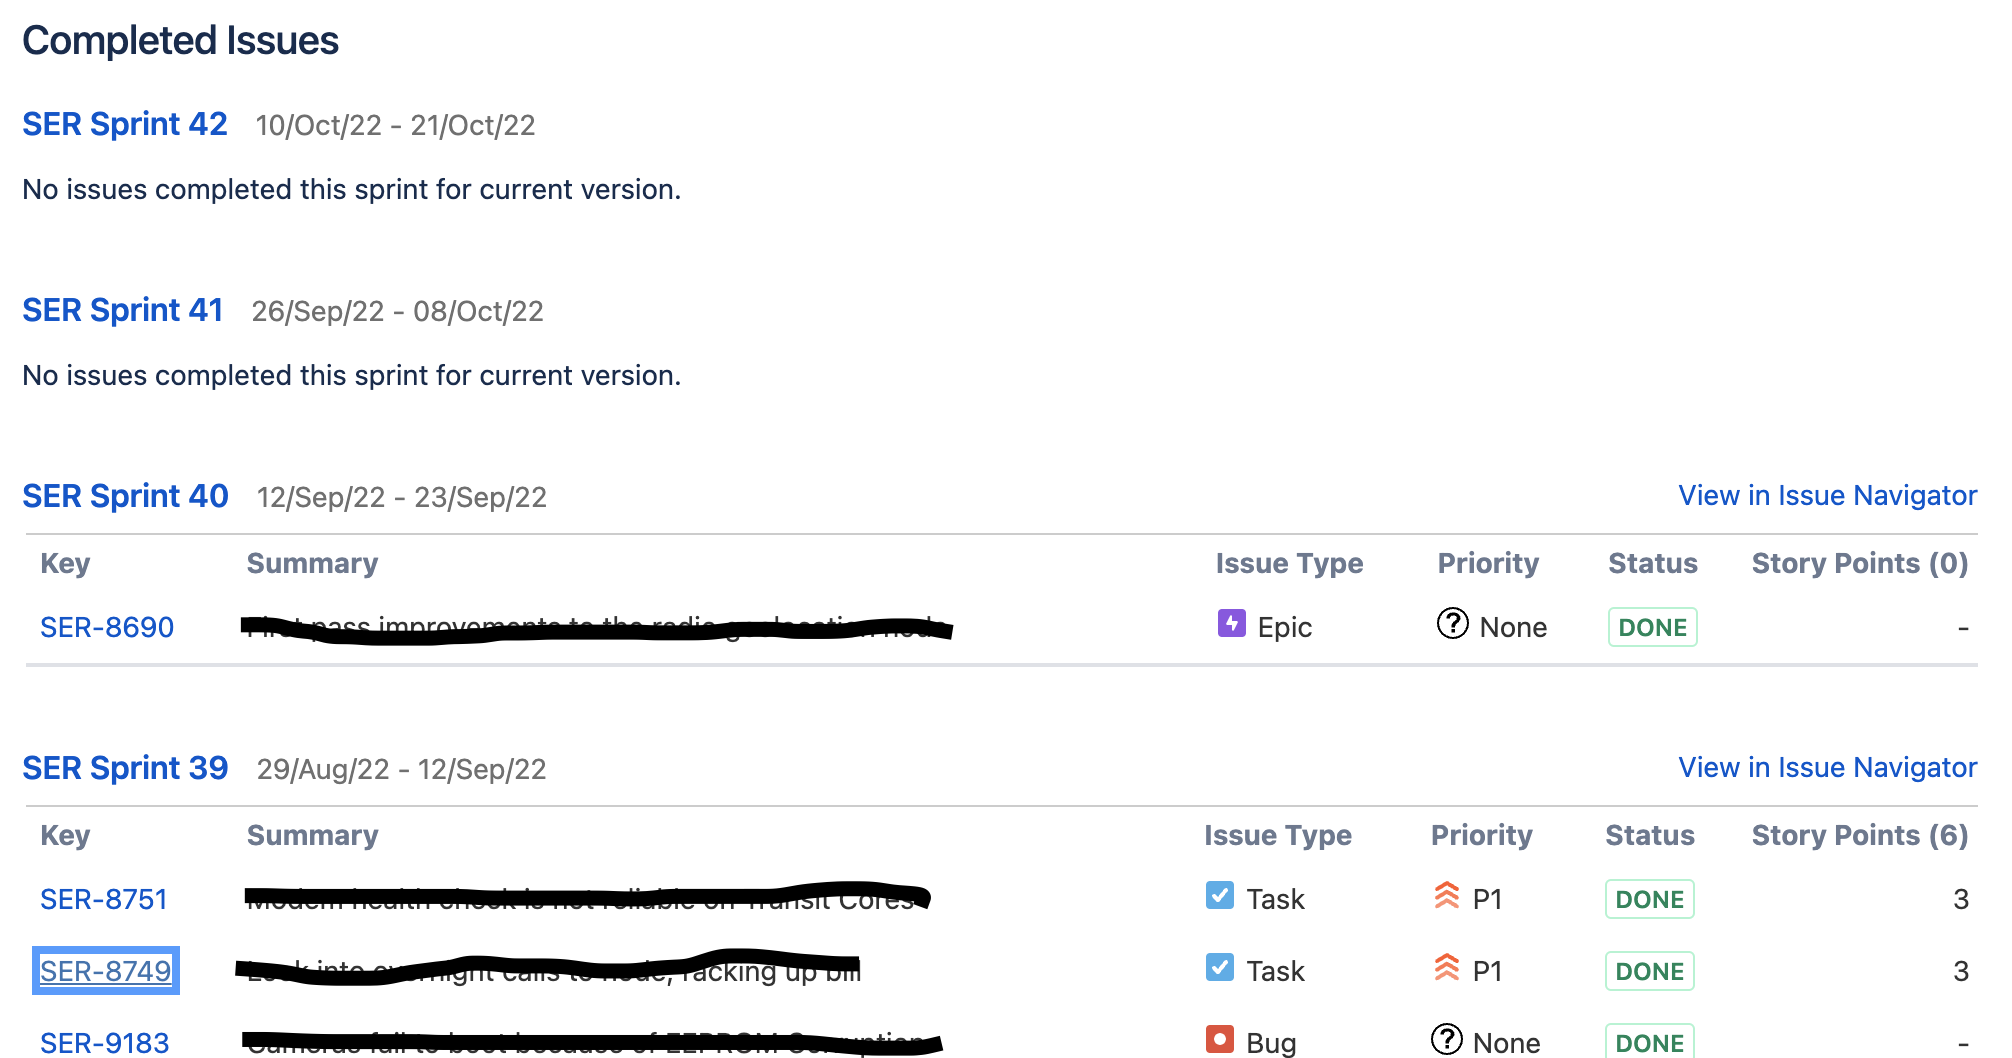Open the SER Sprint 40 link
Screen dimensions: 2012x1058
pos(124,496)
